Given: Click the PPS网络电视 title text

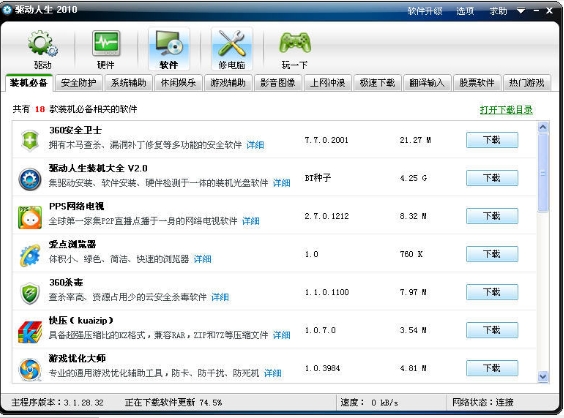Looking at the screenshot, I should 76,206.
